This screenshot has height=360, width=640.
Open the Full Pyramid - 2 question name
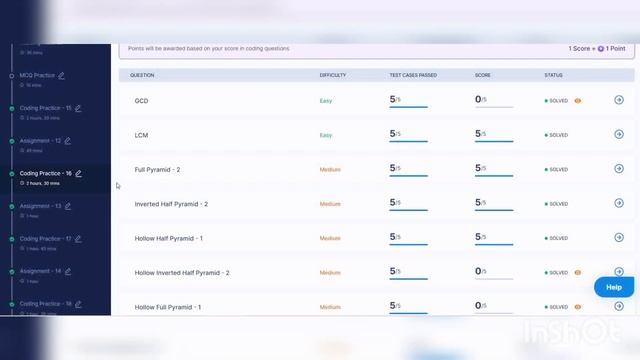(157, 169)
